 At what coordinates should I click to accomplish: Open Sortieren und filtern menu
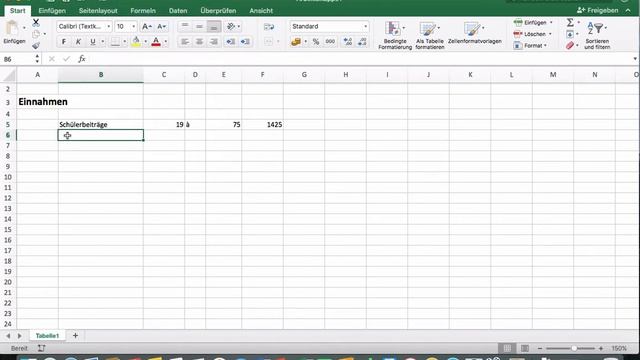click(597, 36)
